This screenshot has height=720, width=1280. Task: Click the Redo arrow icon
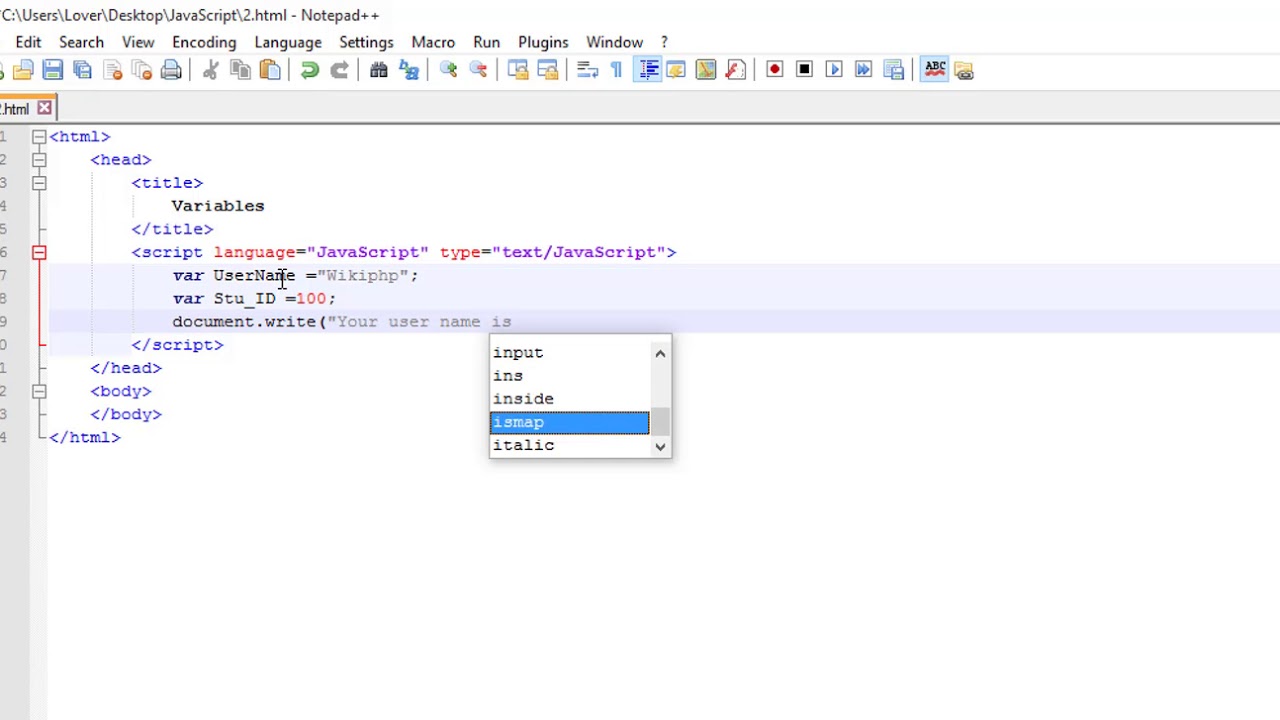pyautogui.click(x=340, y=70)
